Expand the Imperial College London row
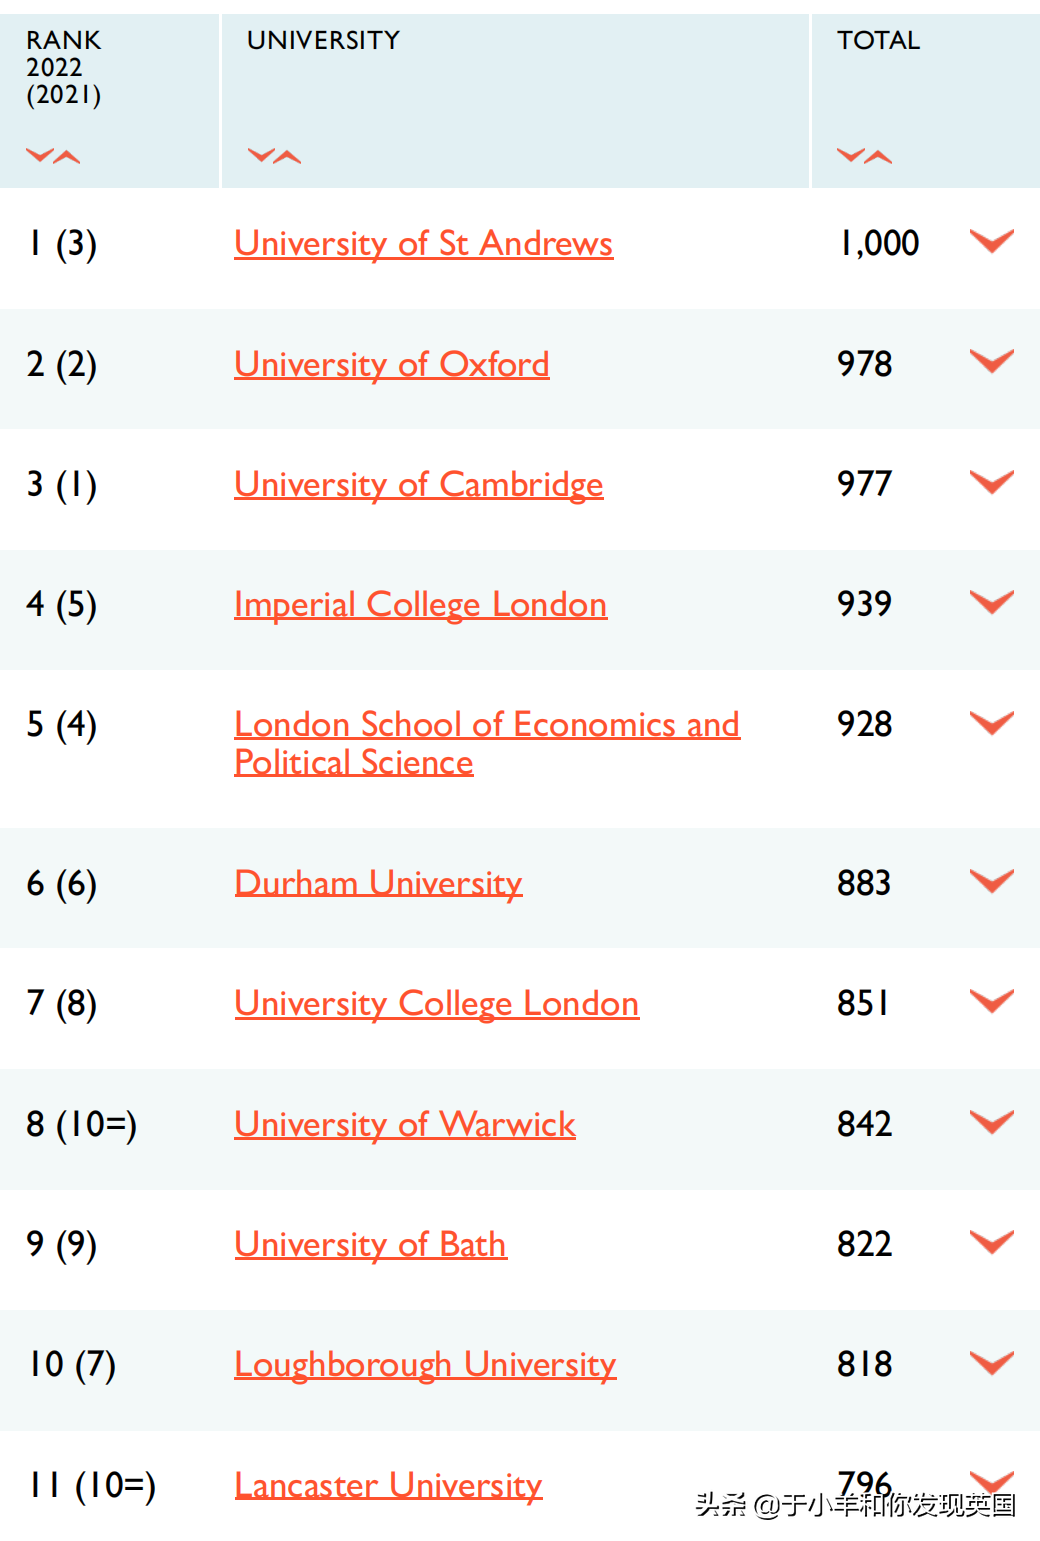 click(x=991, y=601)
